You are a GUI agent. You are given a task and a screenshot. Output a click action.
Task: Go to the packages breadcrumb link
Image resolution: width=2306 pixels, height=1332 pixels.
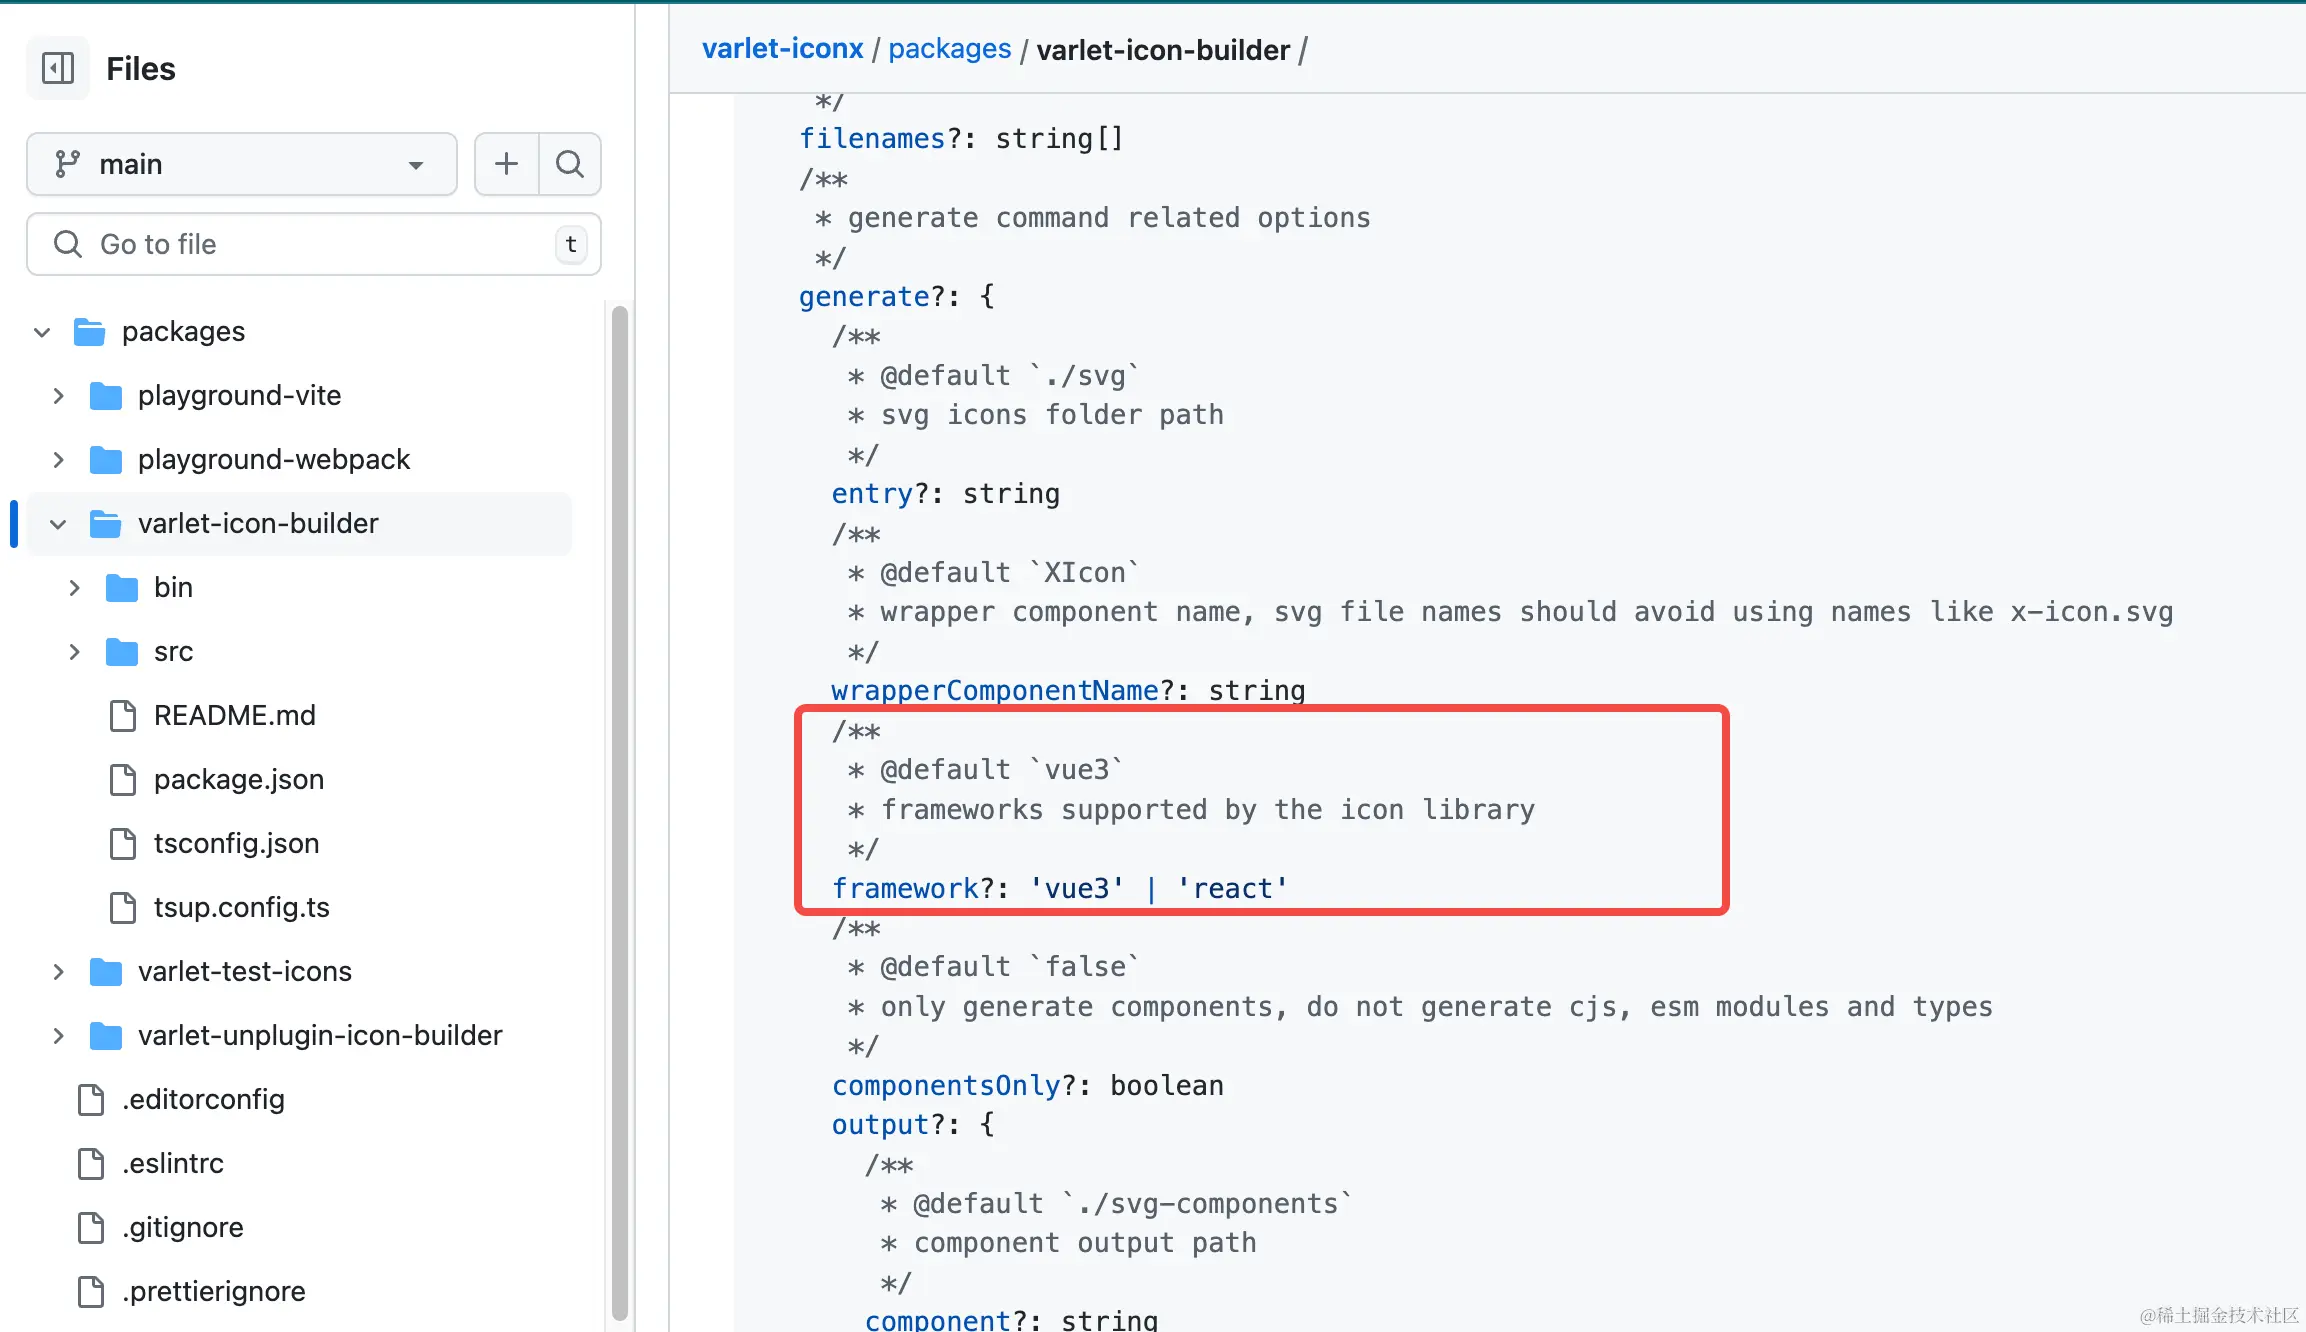[949, 49]
